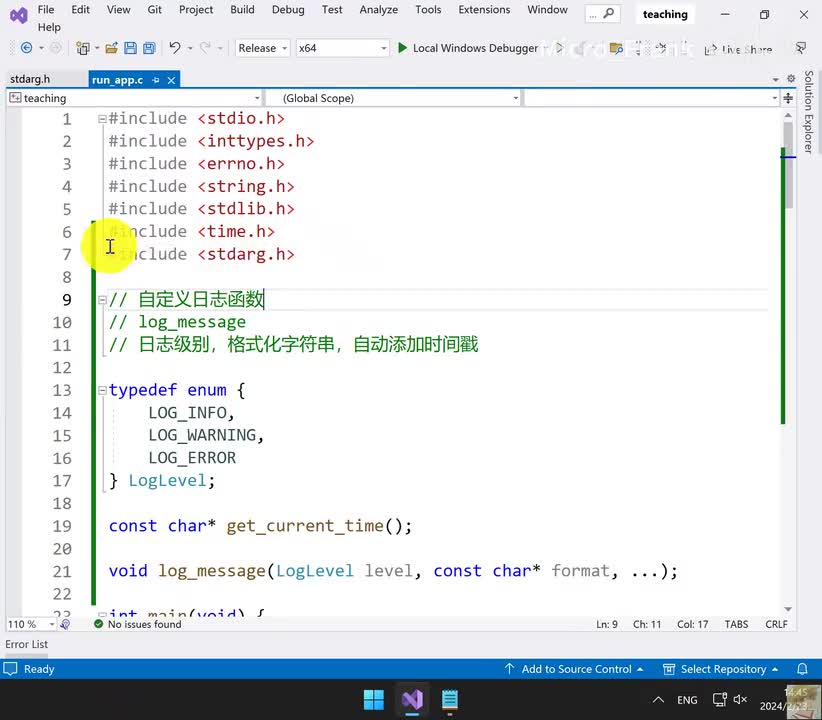Click the Ready status feedback icon
Image resolution: width=822 pixels, height=720 pixels.
point(10,669)
